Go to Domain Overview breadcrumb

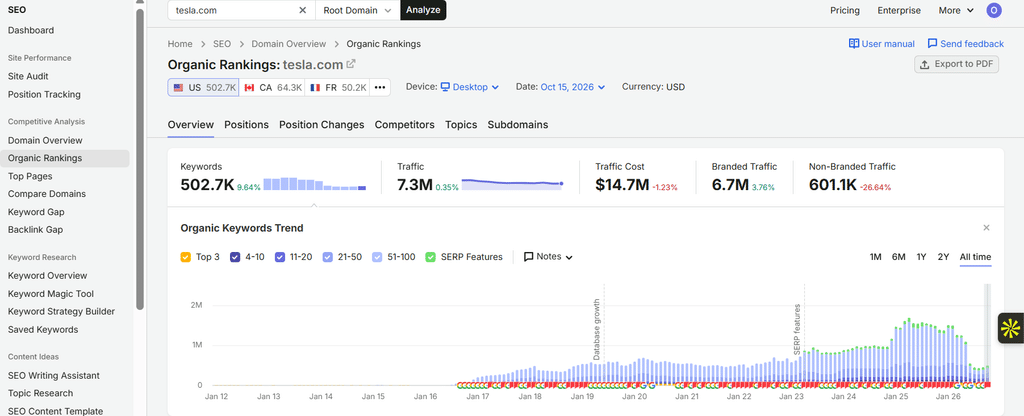pos(289,44)
